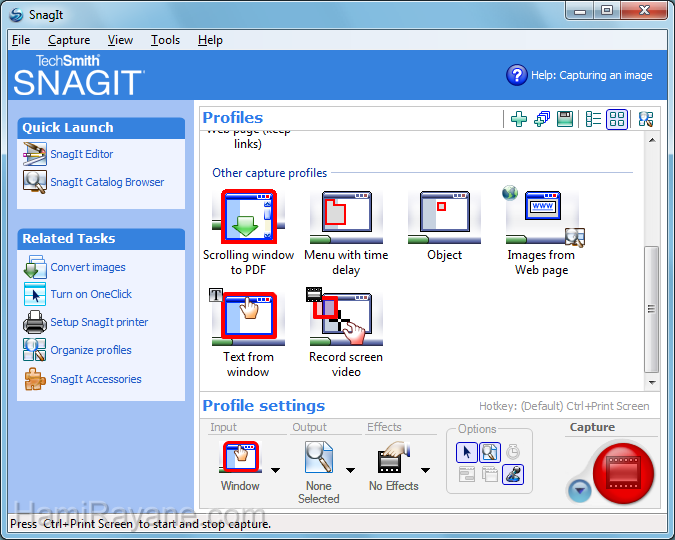Open the Effects dropdown arrow

[x=425, y=470]
